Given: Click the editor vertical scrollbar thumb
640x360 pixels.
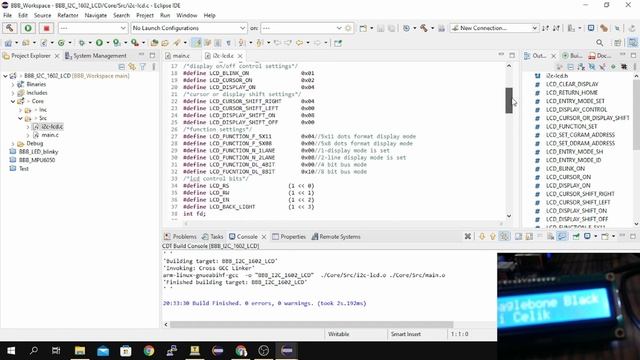Looking at the screenshot, I should (509, 100).
